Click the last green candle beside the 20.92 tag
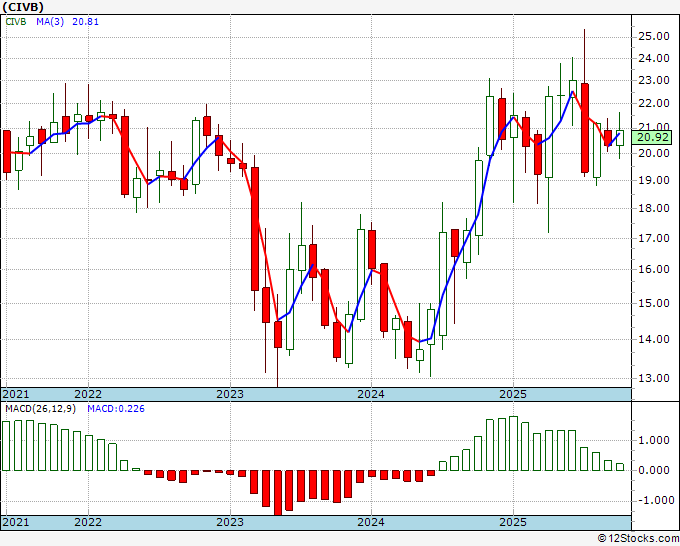Image resolution: width=680 pixels, height=546 pixels. [620, 138]
